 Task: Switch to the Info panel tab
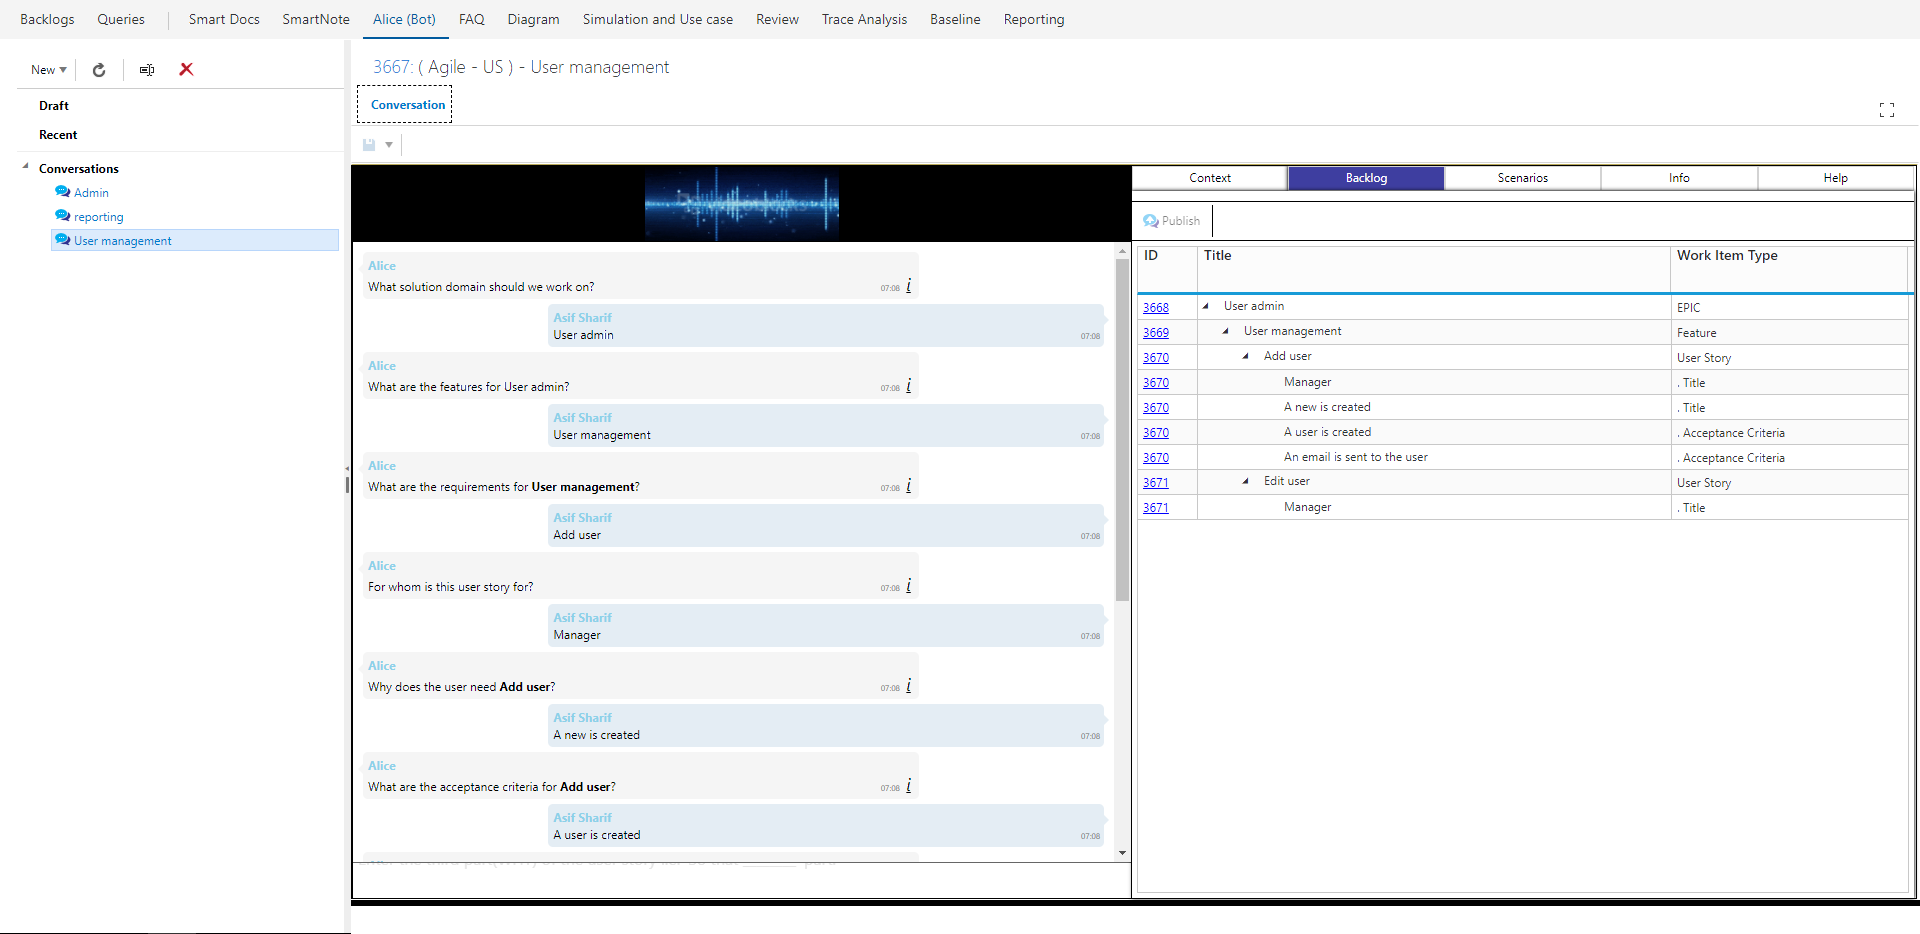1679,178
